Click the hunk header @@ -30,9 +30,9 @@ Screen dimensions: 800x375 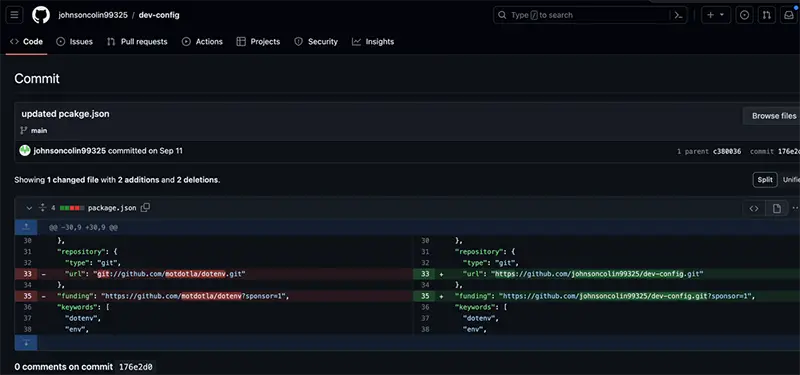[x=83, y=228]
